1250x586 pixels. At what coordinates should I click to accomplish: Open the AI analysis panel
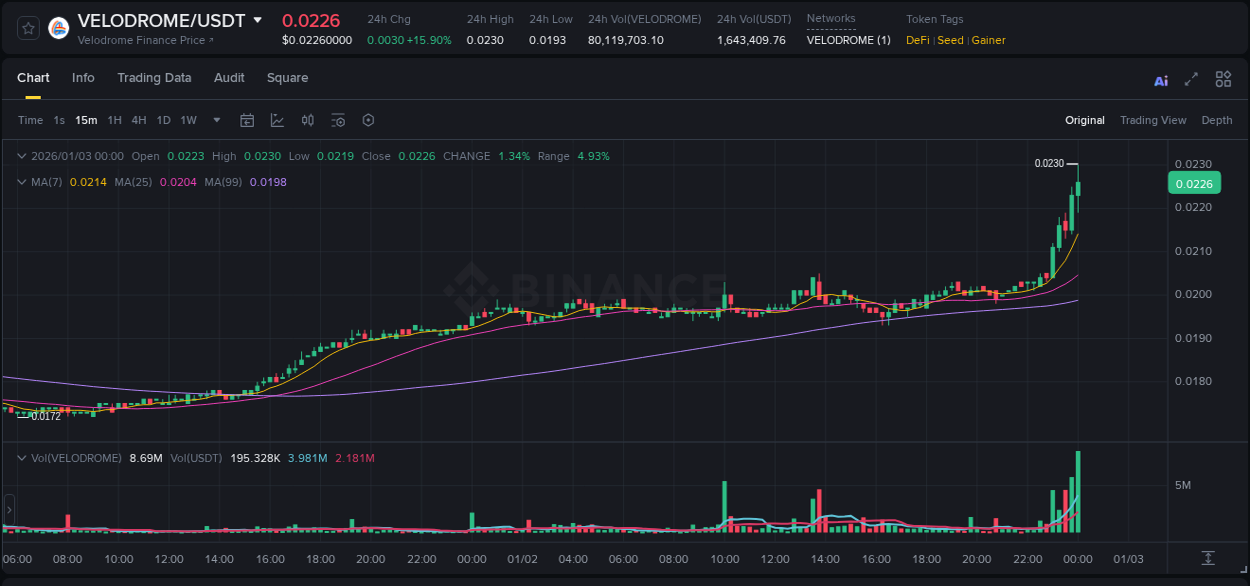point(1160,79)
